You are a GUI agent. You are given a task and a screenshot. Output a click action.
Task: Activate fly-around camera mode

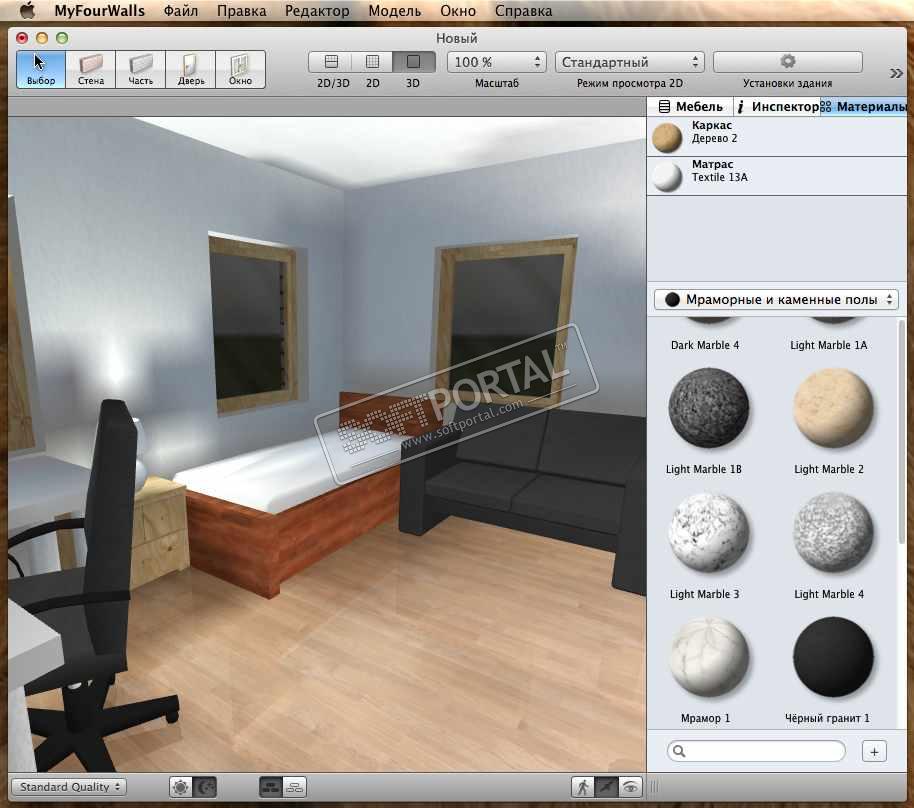coord(606,788)
